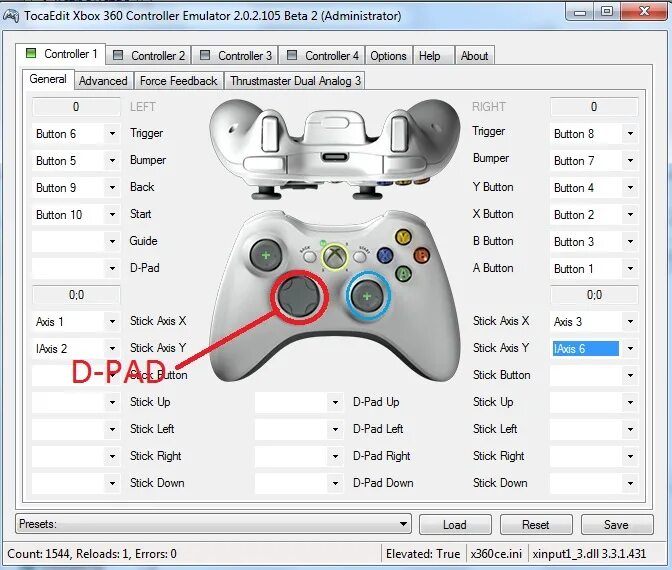Open the Options tab
The height and width of the screenshot is (570, 672).
coord(388,55)
